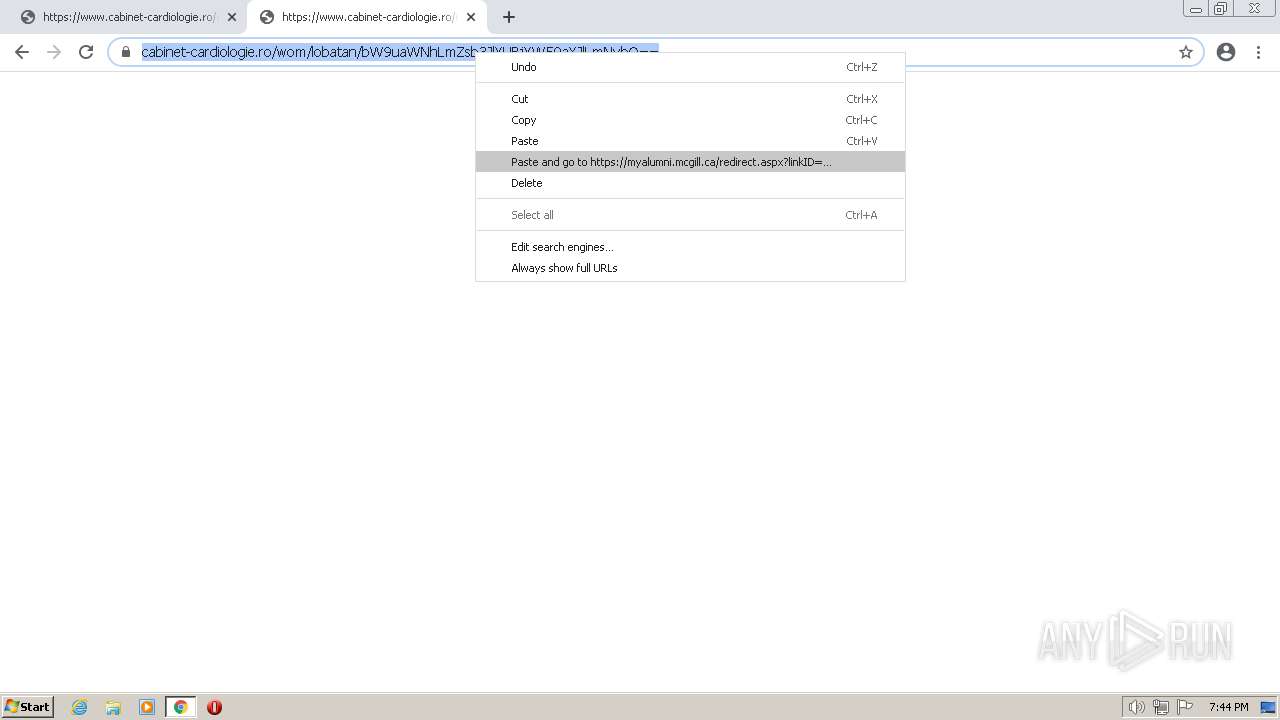The image size is (1280, 720).
Task: Toggle Always show full URLs option
Action: click(x=690, y=268)
